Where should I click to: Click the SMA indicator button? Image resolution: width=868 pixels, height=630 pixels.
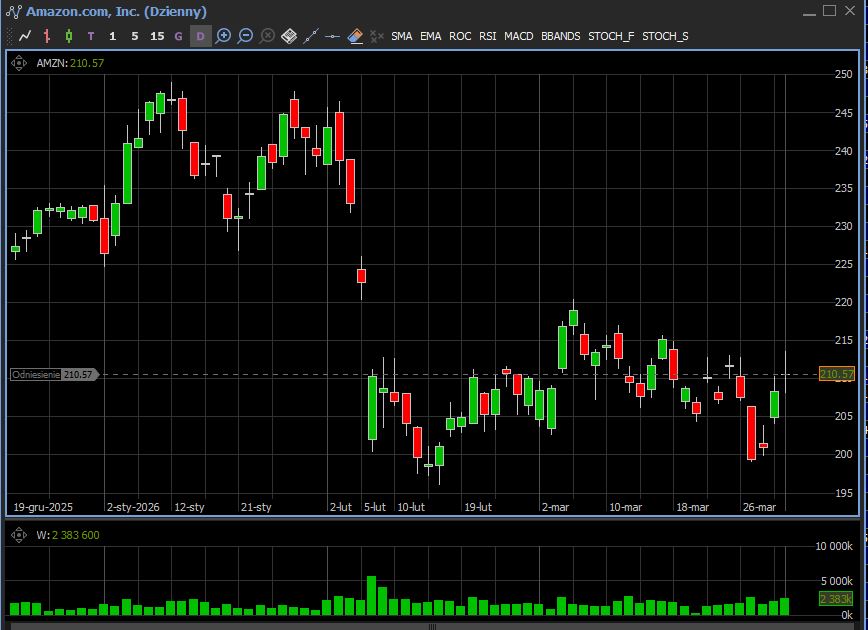click(x=401, y=36)
